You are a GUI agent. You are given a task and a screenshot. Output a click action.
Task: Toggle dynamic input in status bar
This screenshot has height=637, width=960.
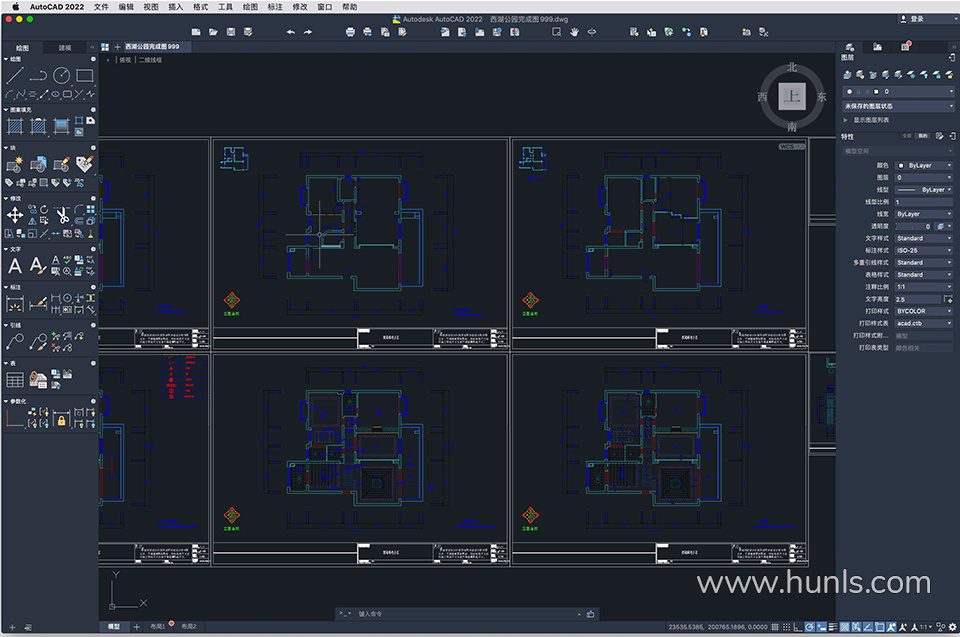822,627
